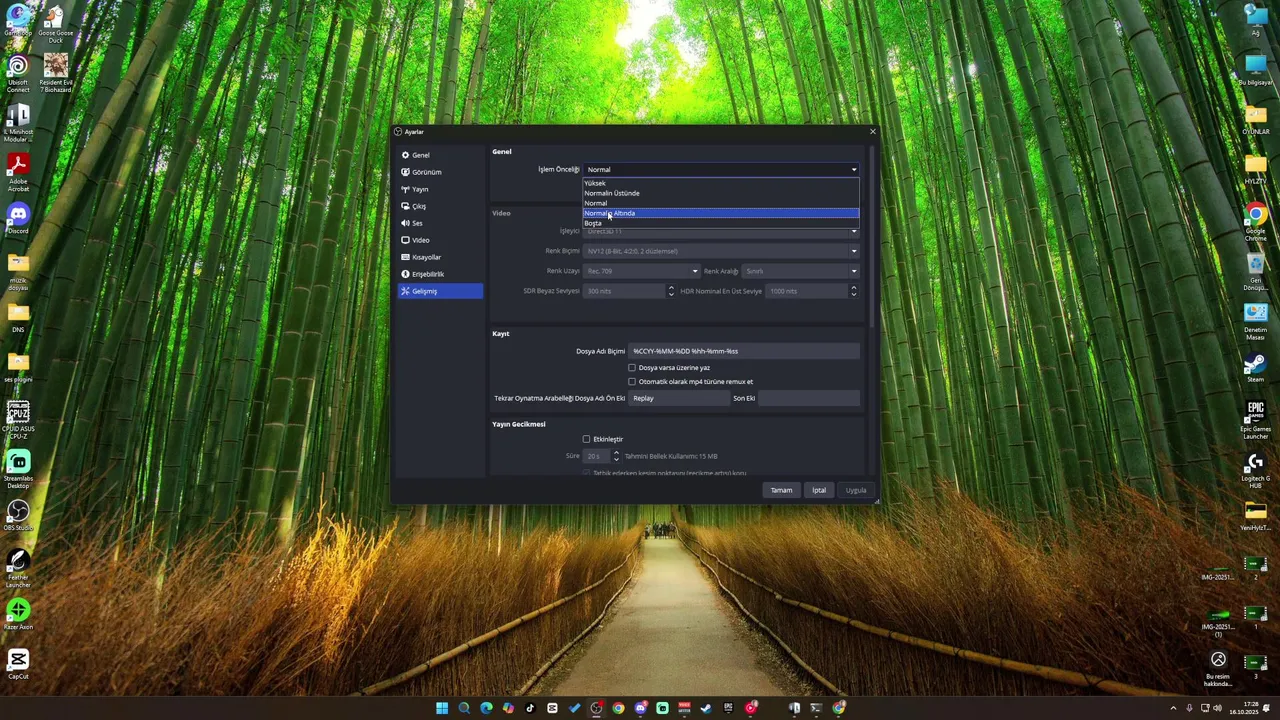Click the Replay prefix input field
This screenshot has width=1280, height=720.
click(x=679, y=398)
